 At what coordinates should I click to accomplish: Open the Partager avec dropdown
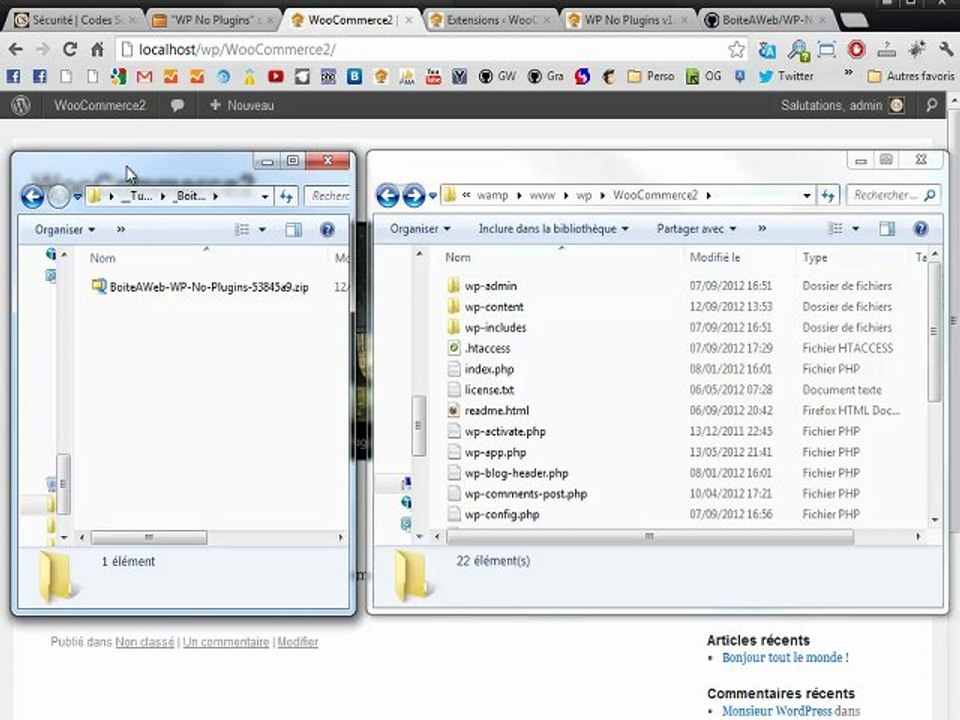[x=696, y=228]
